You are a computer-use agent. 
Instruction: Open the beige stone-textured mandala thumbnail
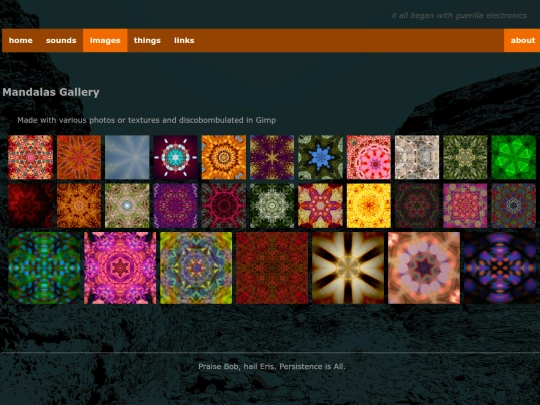click(417, 157)
